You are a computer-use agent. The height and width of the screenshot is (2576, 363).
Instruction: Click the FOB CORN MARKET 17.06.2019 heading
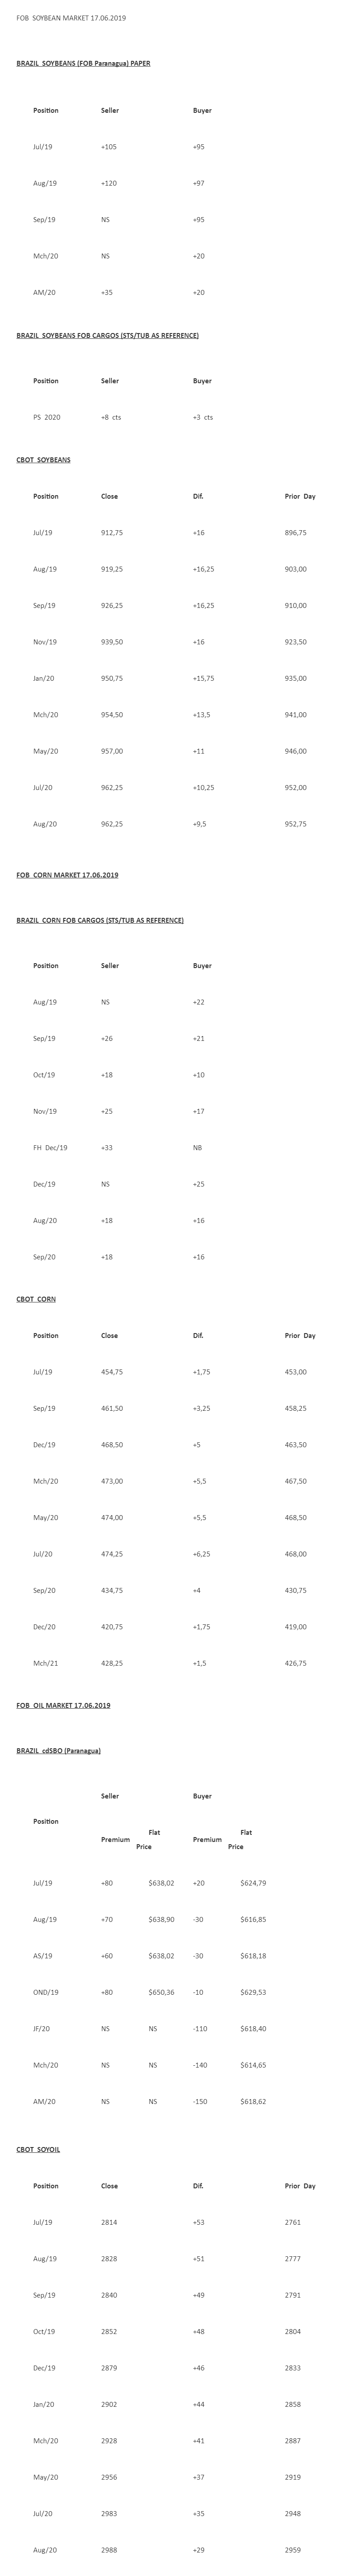(x=67, y=875)
